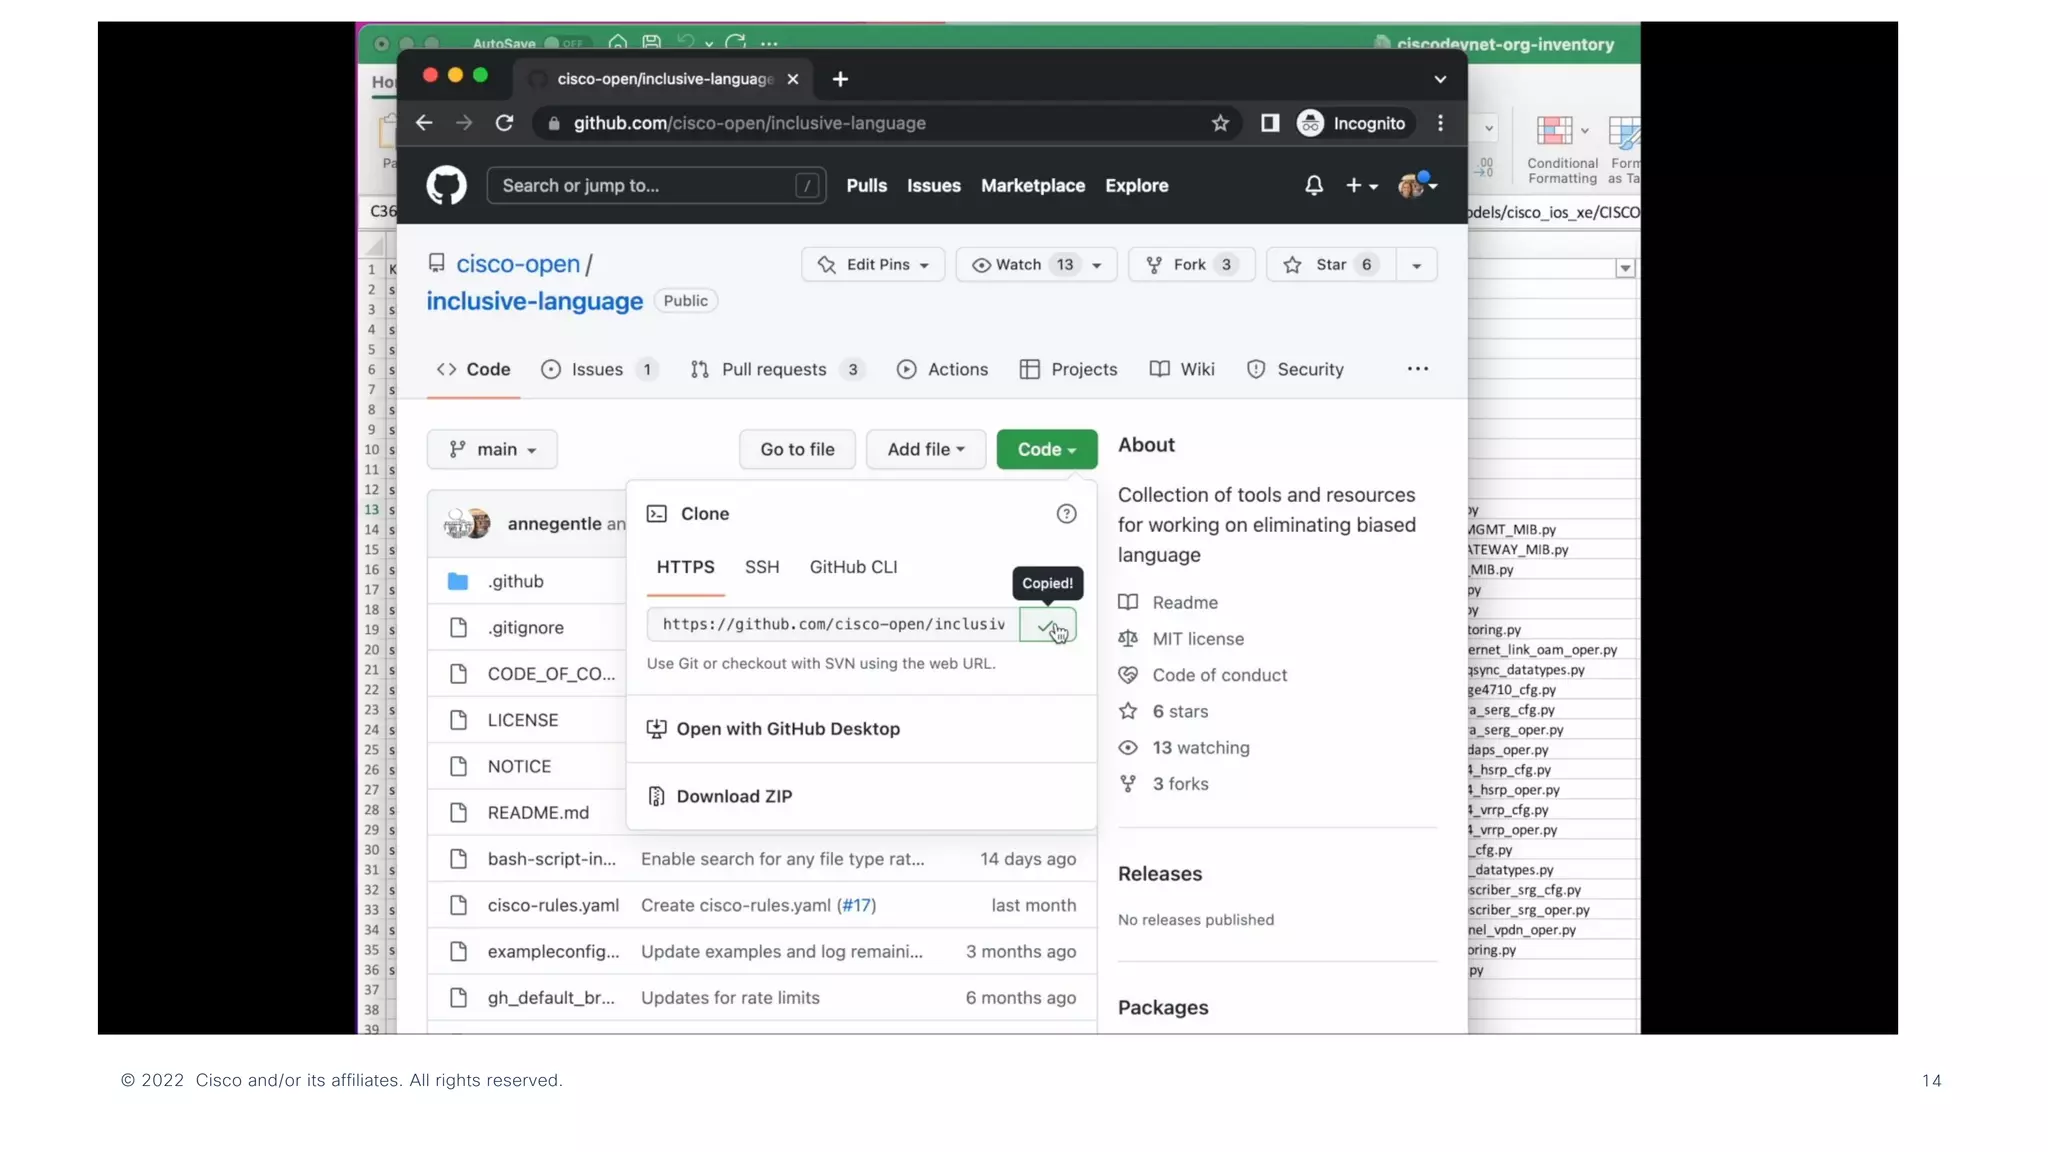Open the Add file dropdown
The height and width of the screenshot is (1152, 2048).
click(925, 450)
